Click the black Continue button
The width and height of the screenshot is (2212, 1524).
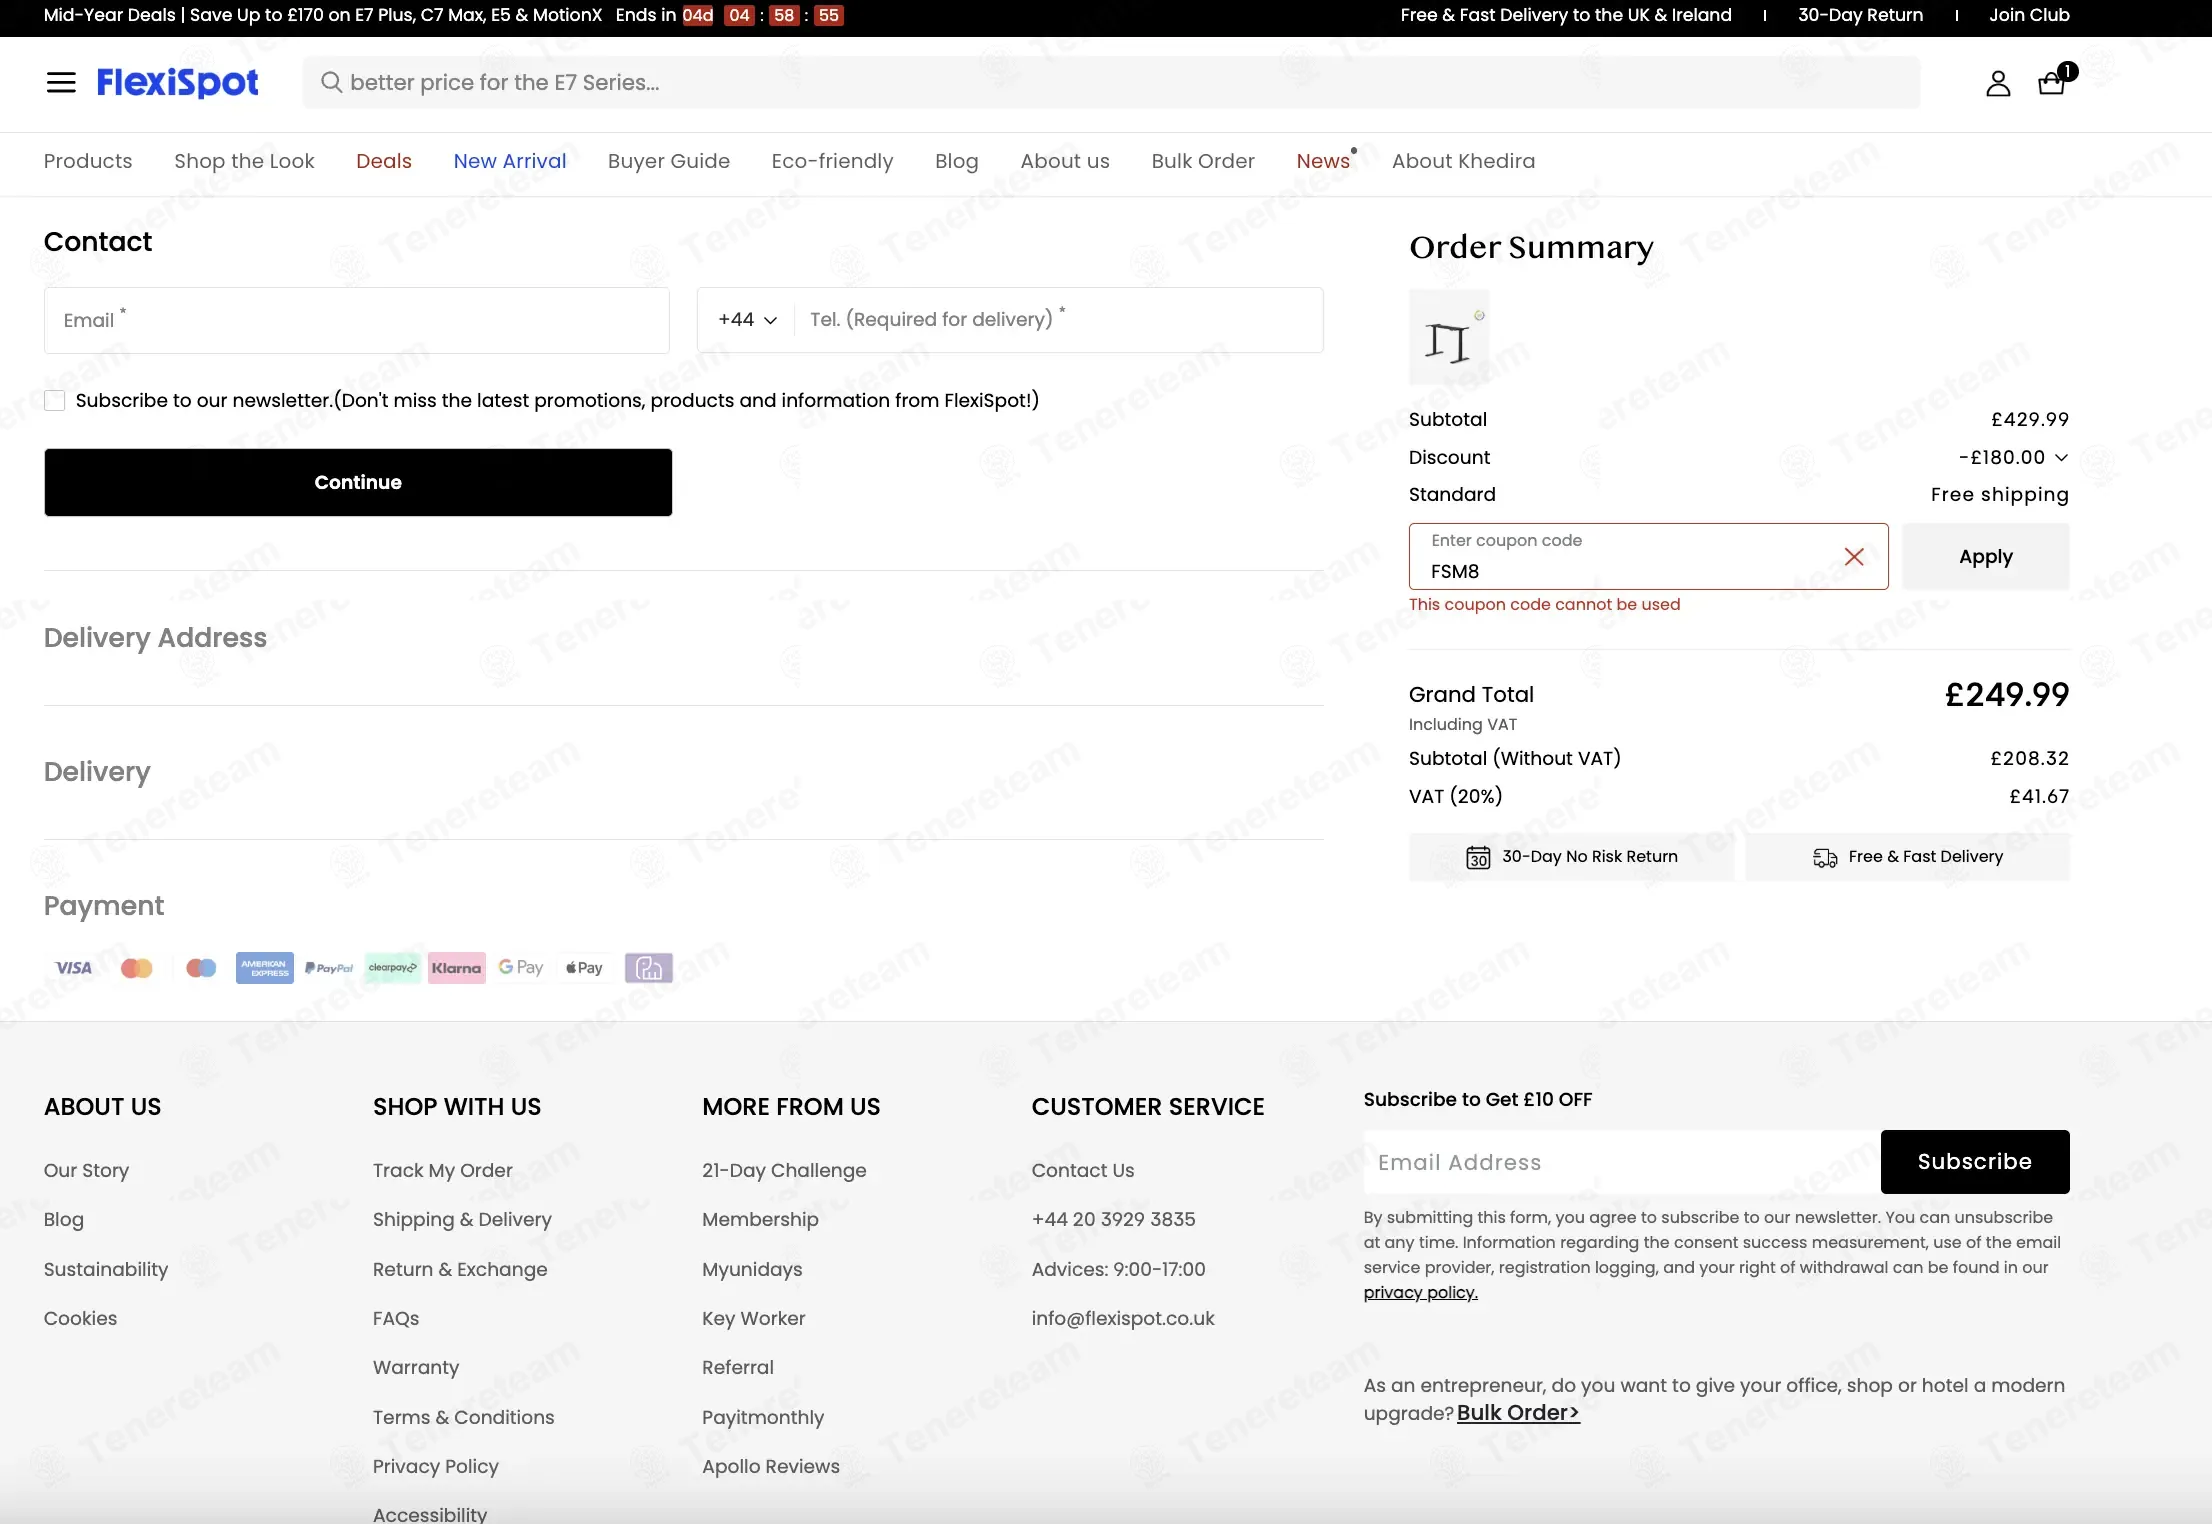(358, 482)
